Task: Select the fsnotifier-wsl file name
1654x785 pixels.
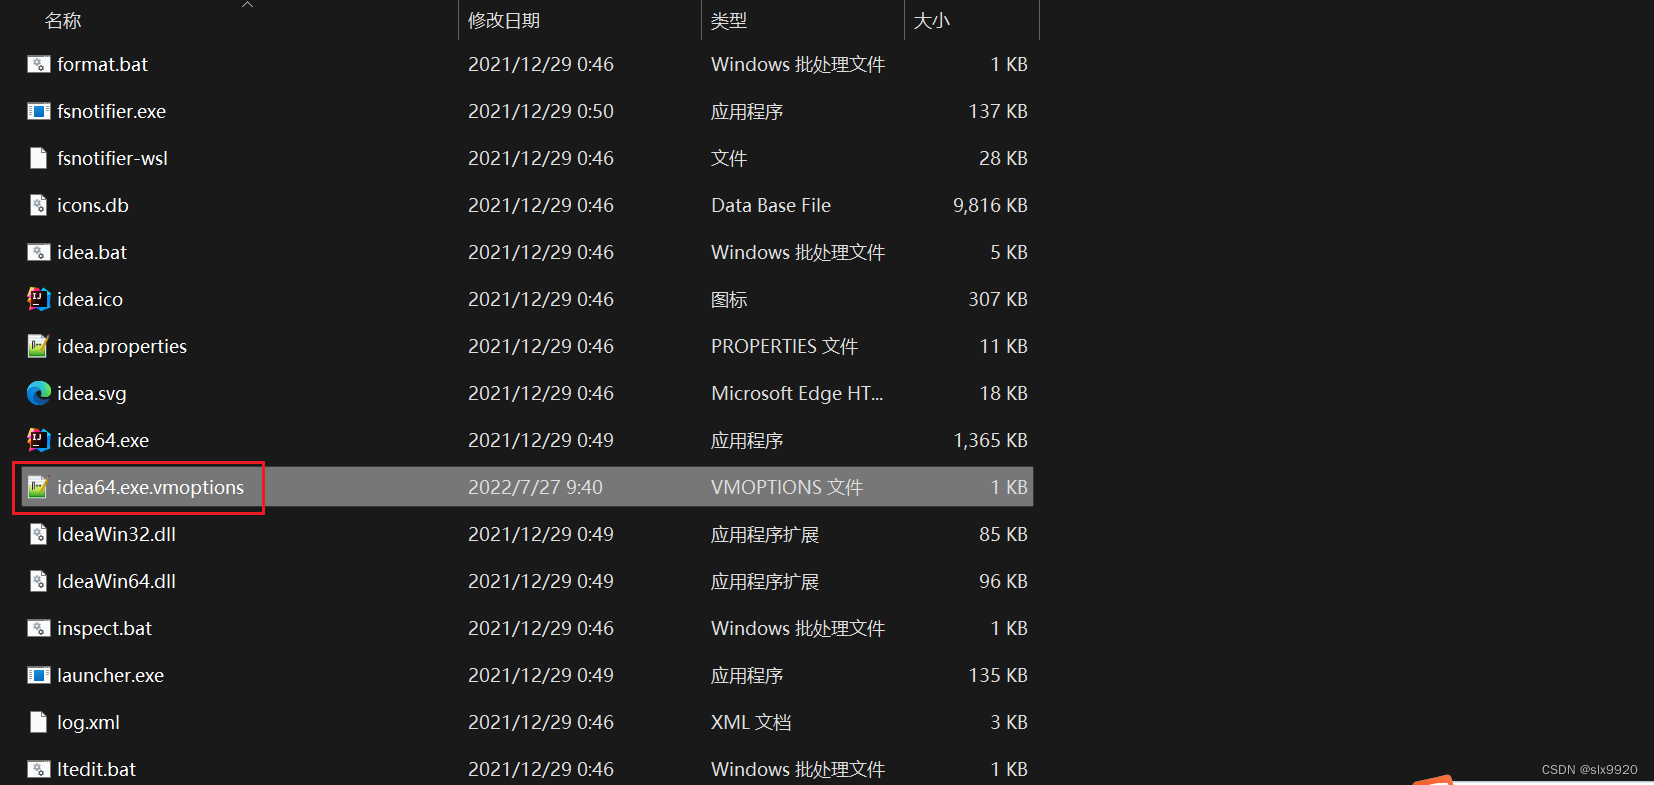Action: [112, 158]
